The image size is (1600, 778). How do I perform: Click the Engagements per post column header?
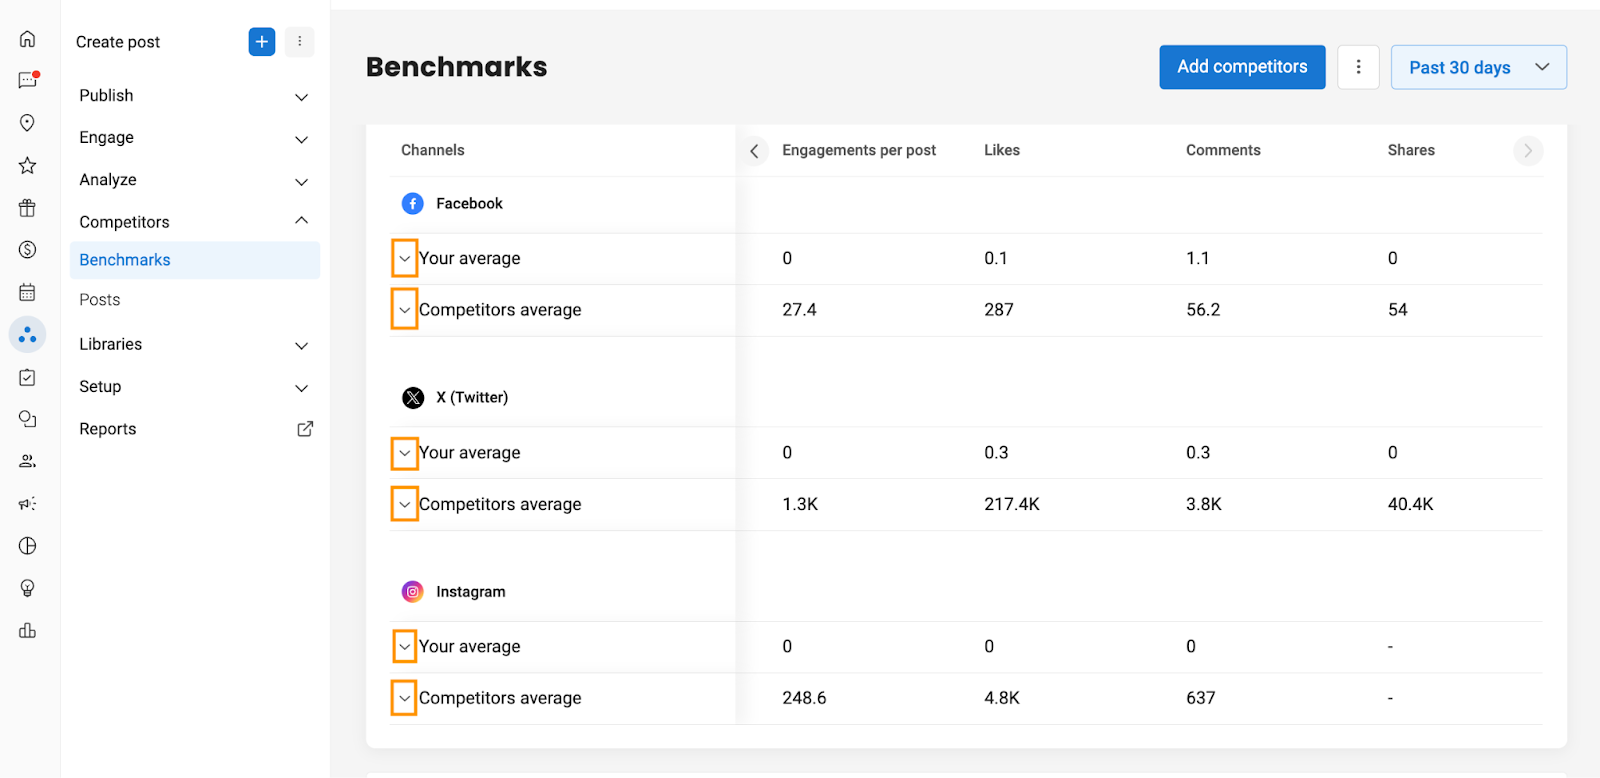[859, 150]
